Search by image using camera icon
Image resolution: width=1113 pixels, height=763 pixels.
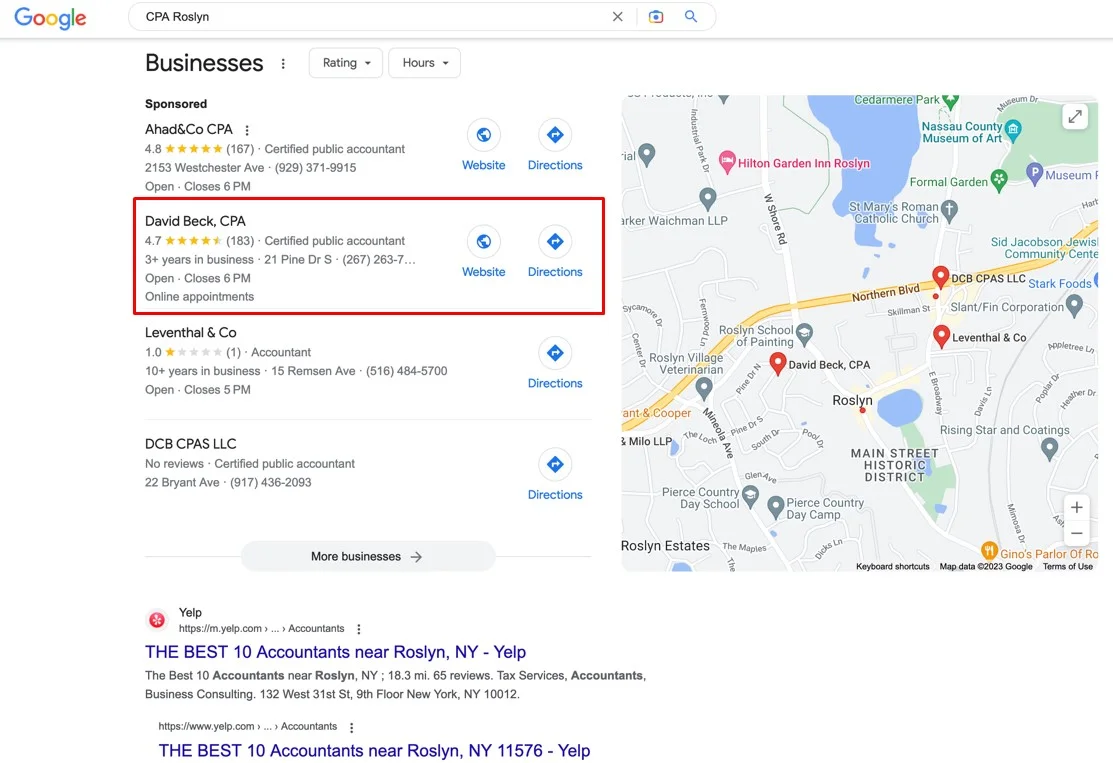click(x=656, y=17)
